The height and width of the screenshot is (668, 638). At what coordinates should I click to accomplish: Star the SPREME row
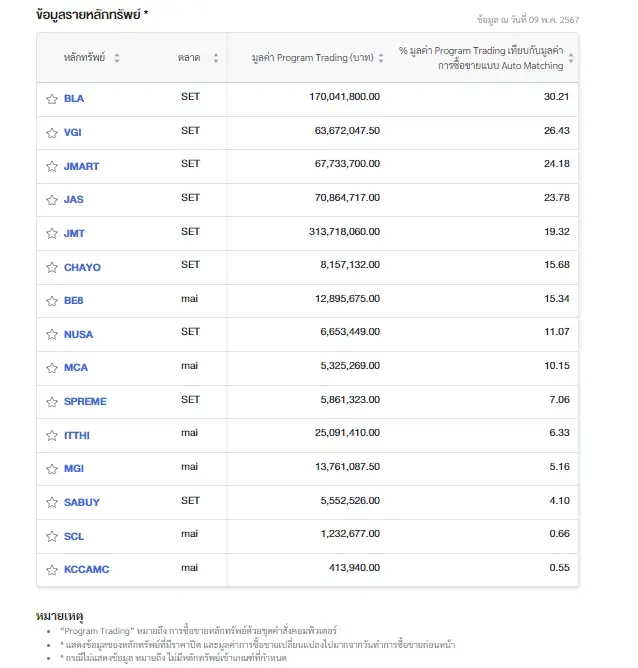pyautogui.click(x=52, y=402)
